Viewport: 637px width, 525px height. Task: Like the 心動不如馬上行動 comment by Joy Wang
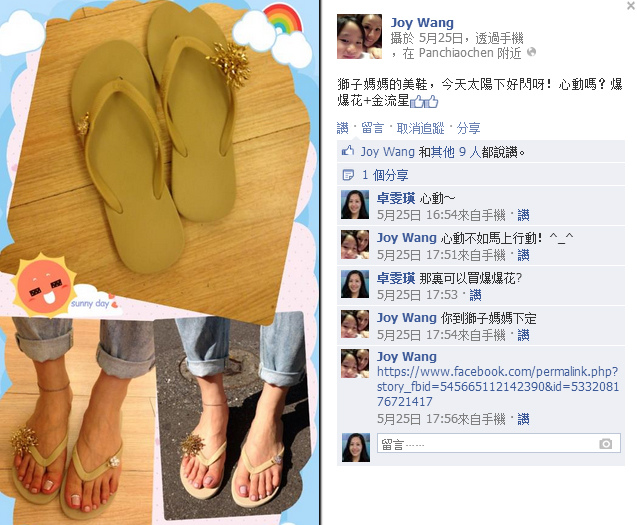click(x=523, y=255)
